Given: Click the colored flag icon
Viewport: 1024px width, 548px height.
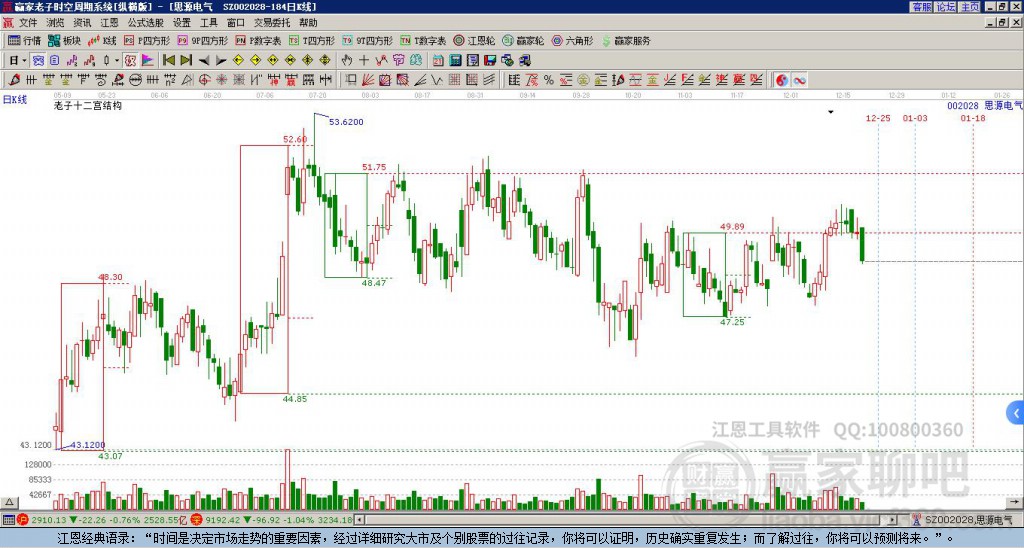Looking at the screenshot, I should coord(148,61).
